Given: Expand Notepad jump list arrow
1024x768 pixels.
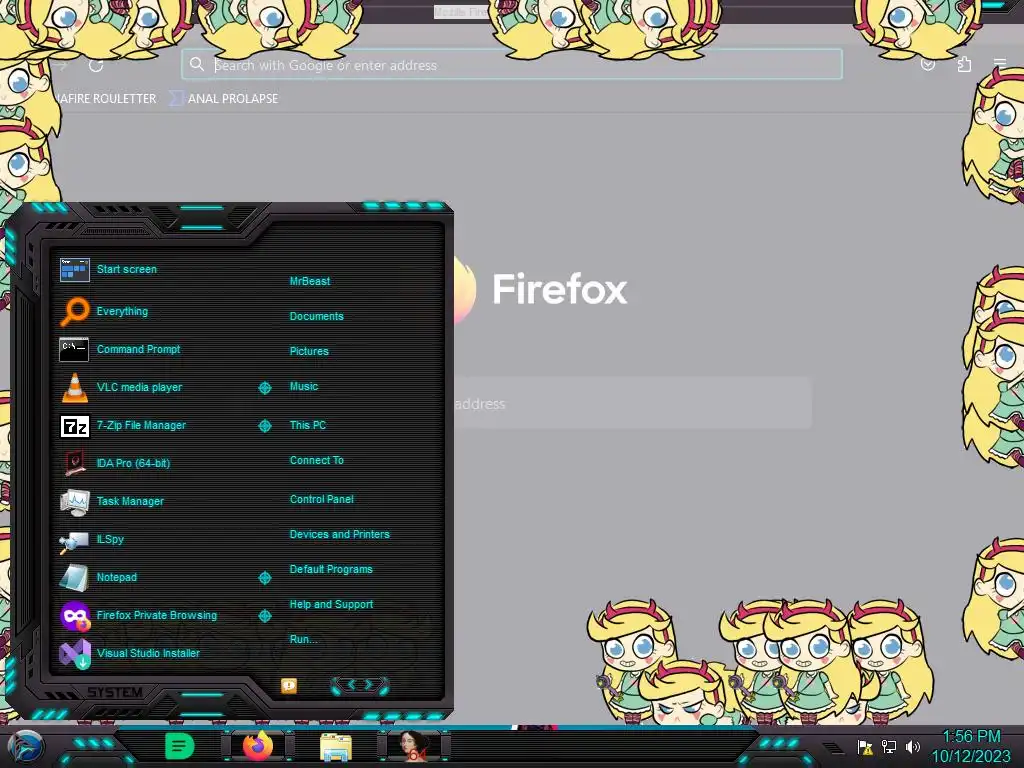Looking at the screenshot, I should click(x=264, y=578).
